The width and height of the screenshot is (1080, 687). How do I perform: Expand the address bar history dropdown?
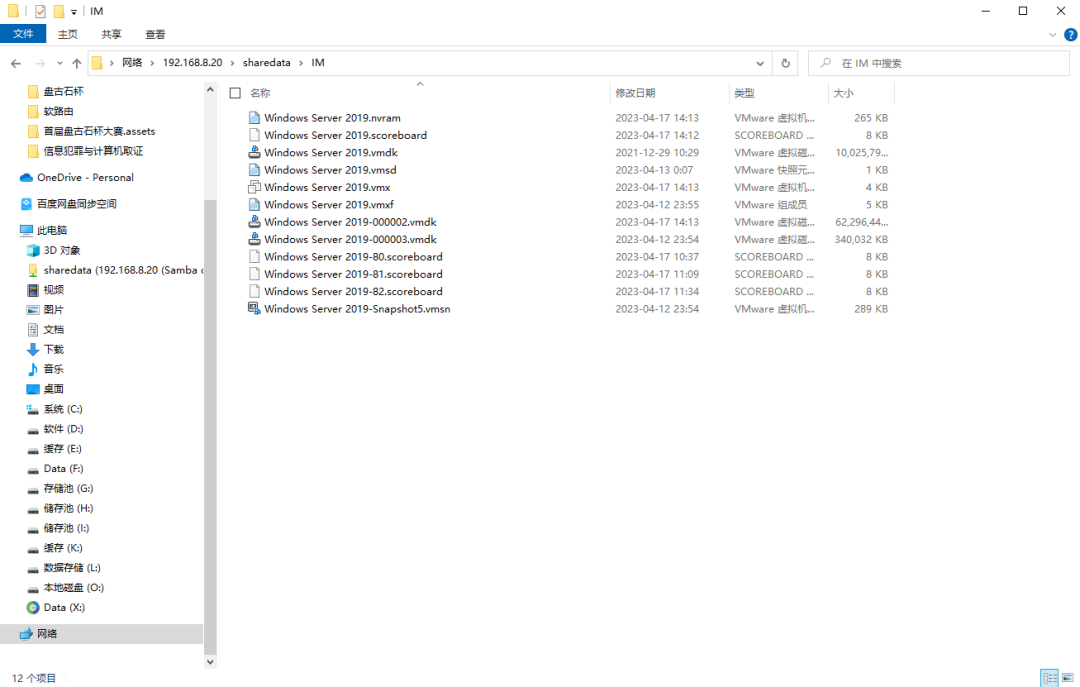pos(760,63)
